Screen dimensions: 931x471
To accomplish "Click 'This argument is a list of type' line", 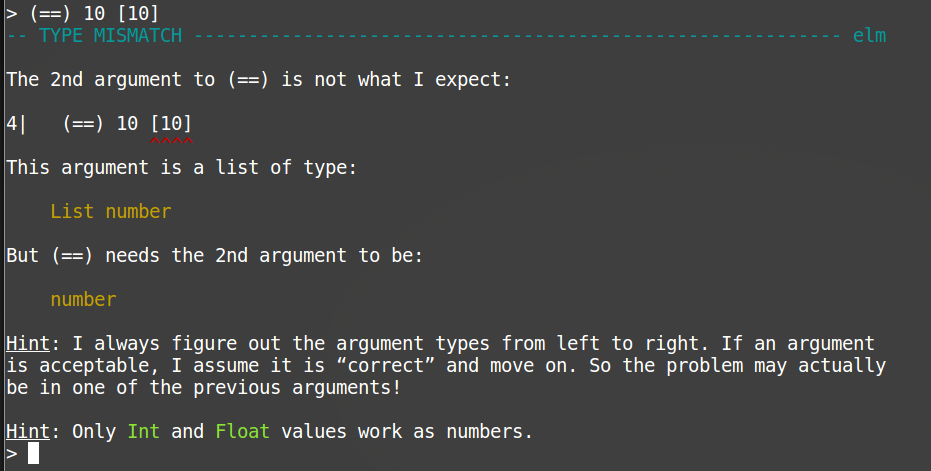I will [182, 167].
